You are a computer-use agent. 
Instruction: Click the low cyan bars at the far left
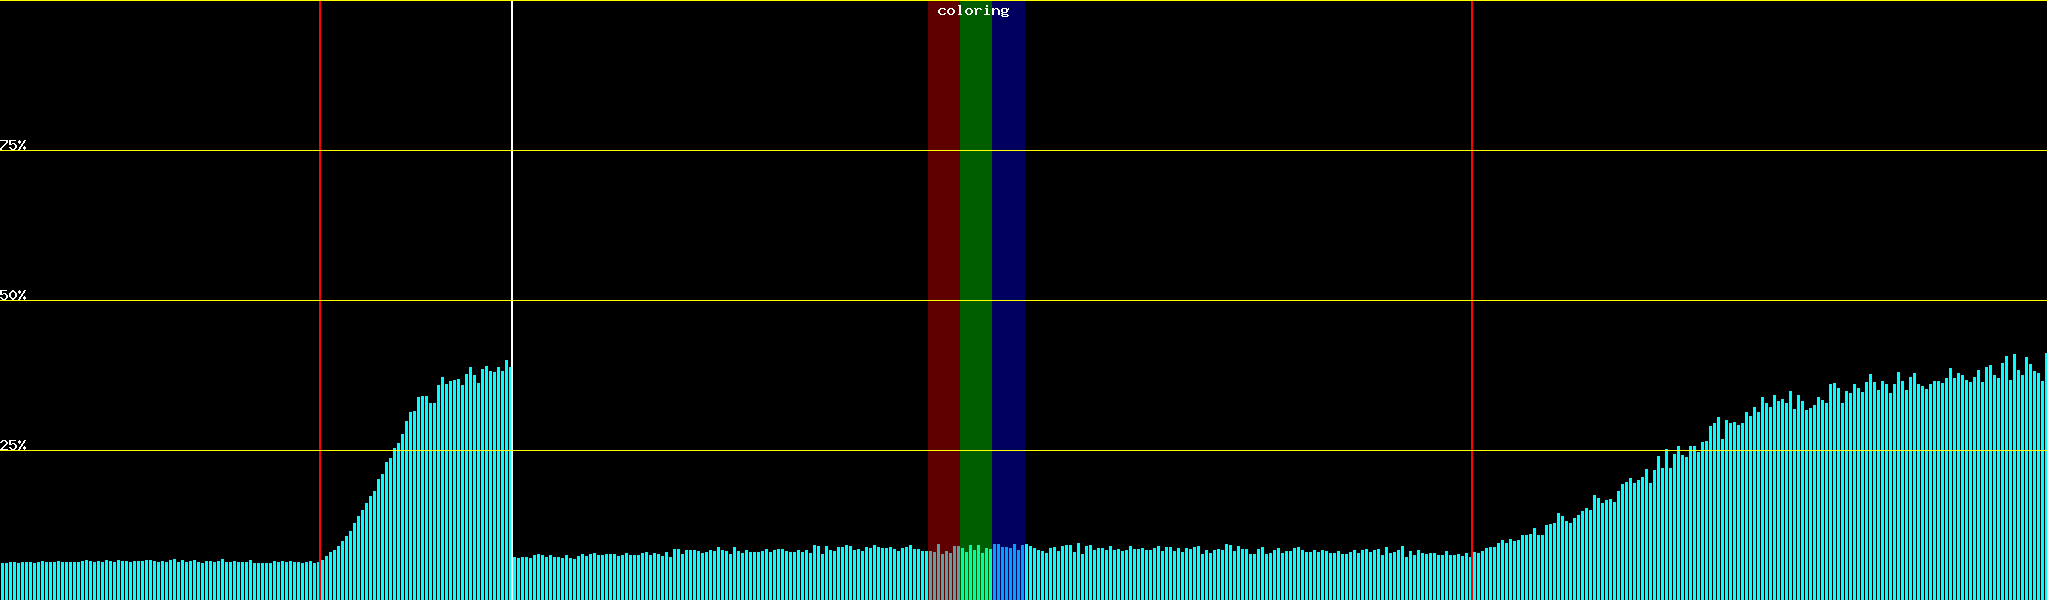tap(150, 581)
